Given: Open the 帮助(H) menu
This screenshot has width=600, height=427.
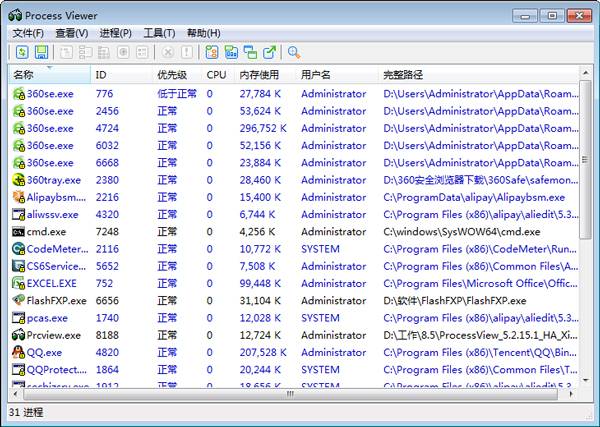Looking at the screenshot, I should [204, 33].
